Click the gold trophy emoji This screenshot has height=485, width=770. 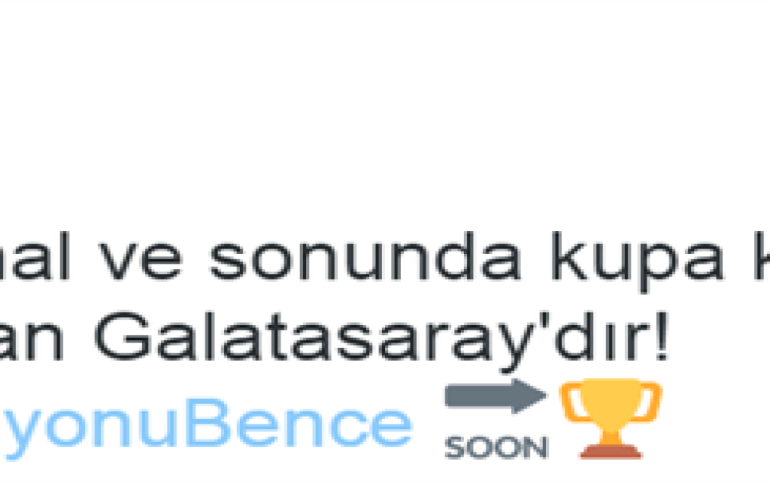click(x=611, y=418)
